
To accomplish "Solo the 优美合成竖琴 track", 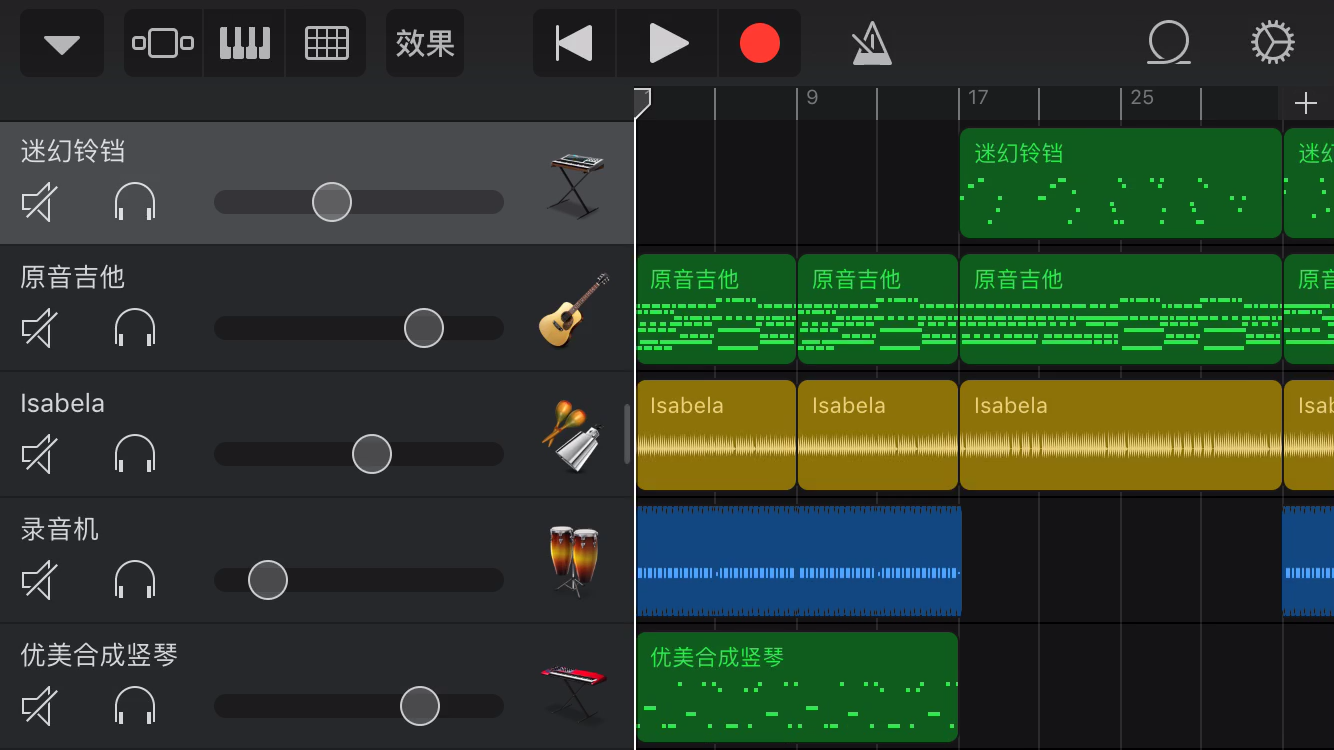I will (135, 707).
